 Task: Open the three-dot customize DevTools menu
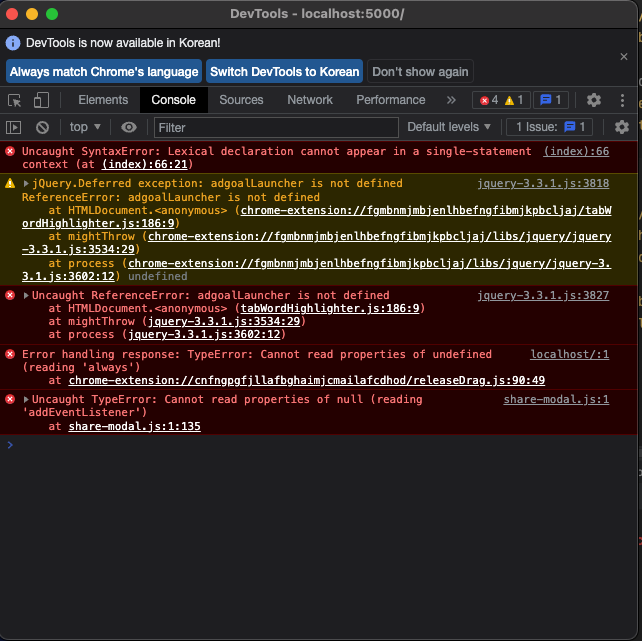pos(622,100)
